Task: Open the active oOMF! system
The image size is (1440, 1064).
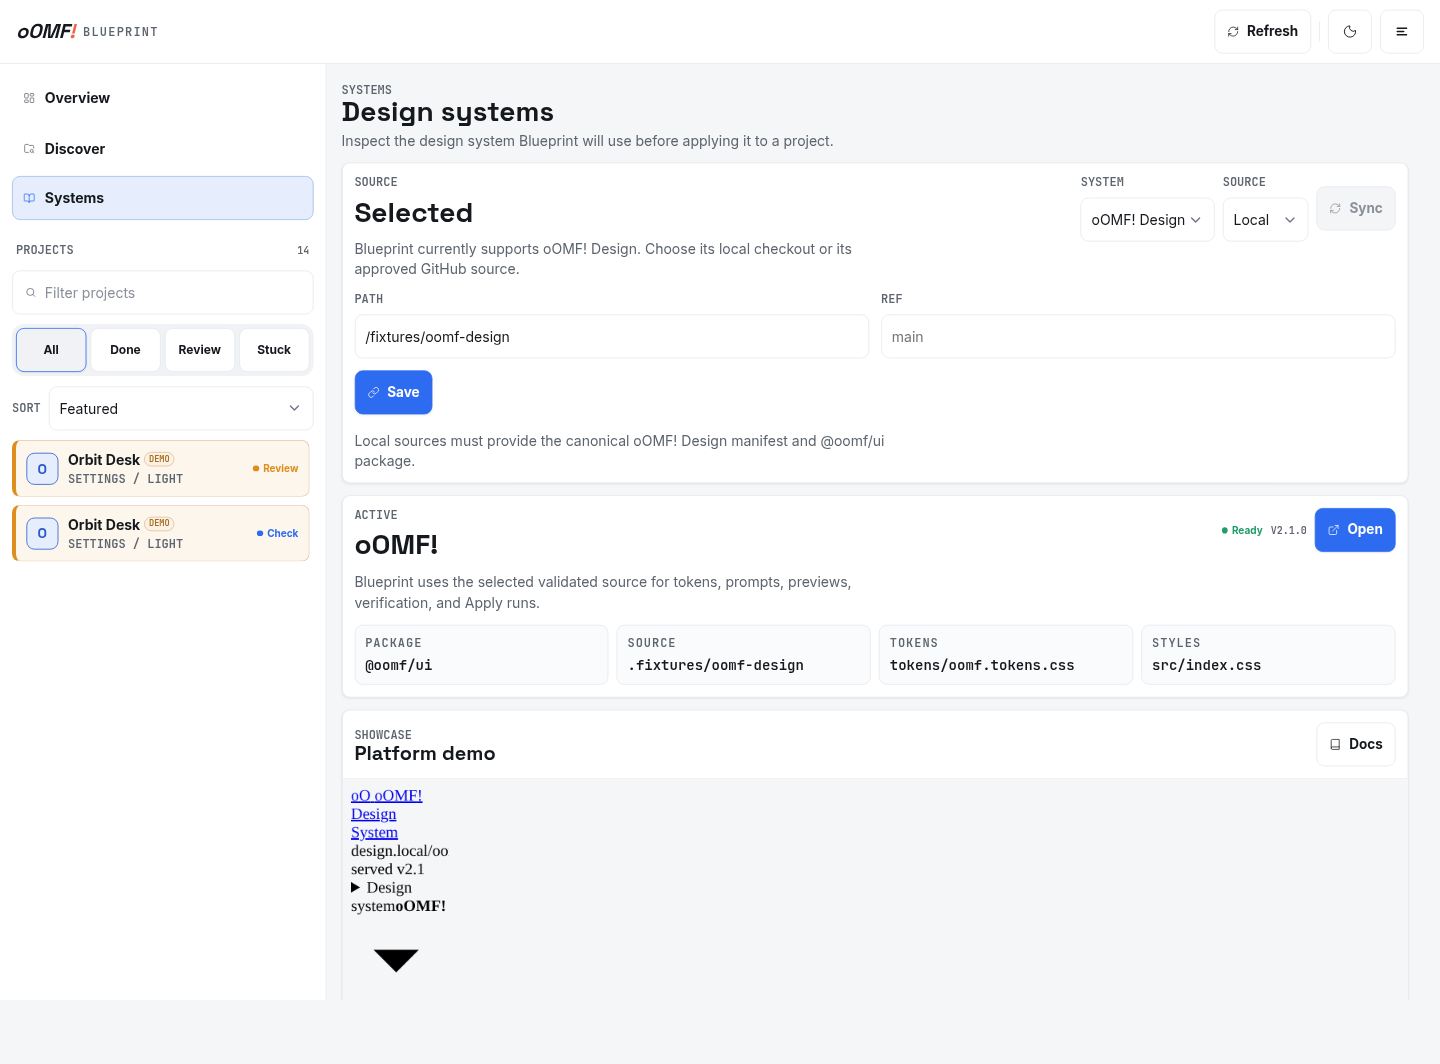Action: (x=1355, y=530)
